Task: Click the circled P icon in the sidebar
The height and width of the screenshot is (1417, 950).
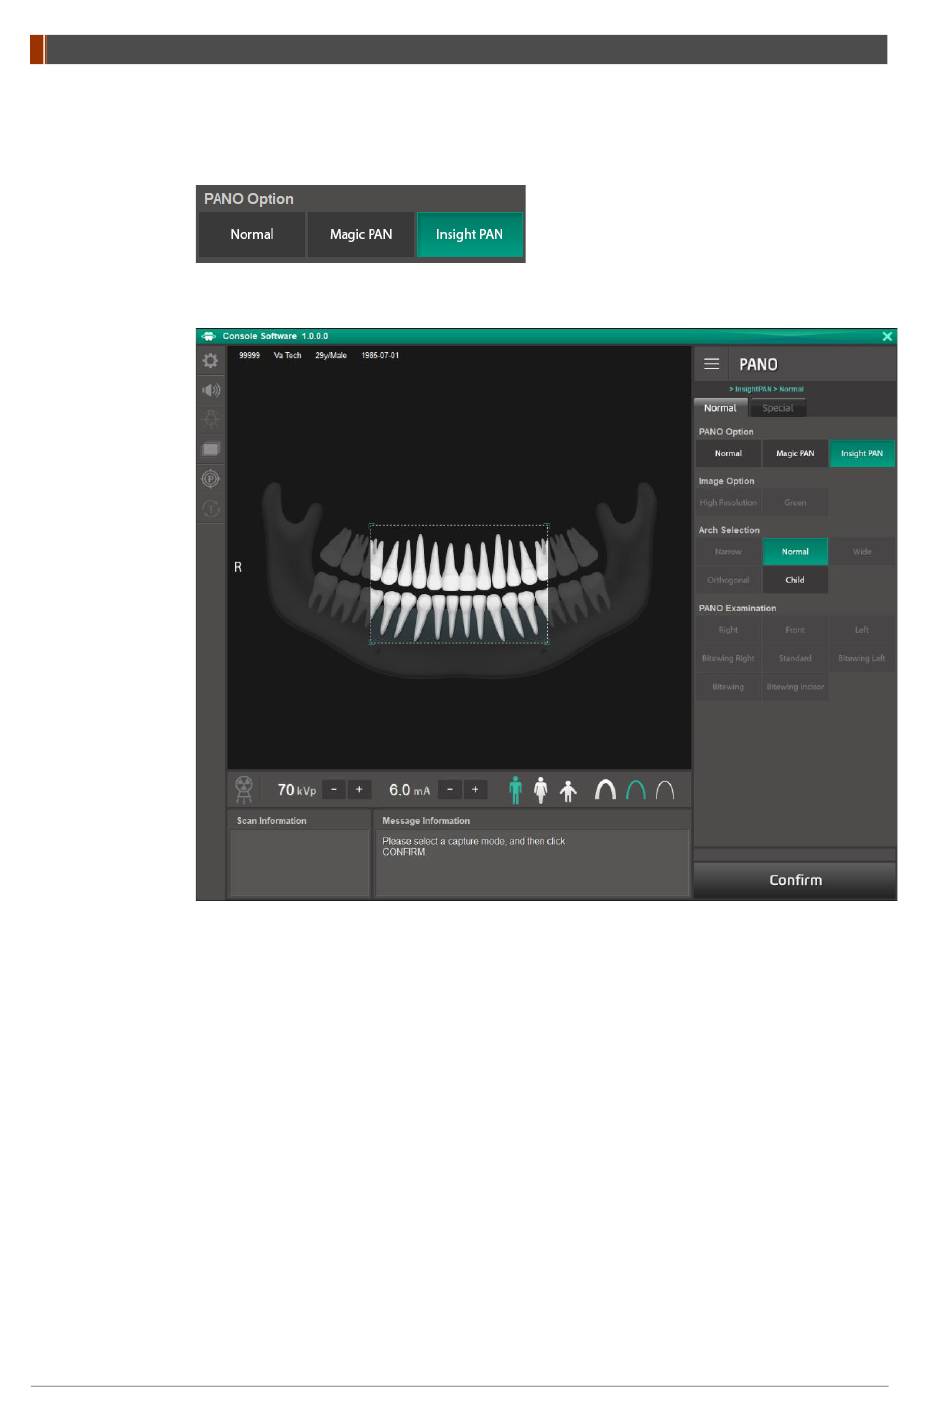Action: pos(211,479)
